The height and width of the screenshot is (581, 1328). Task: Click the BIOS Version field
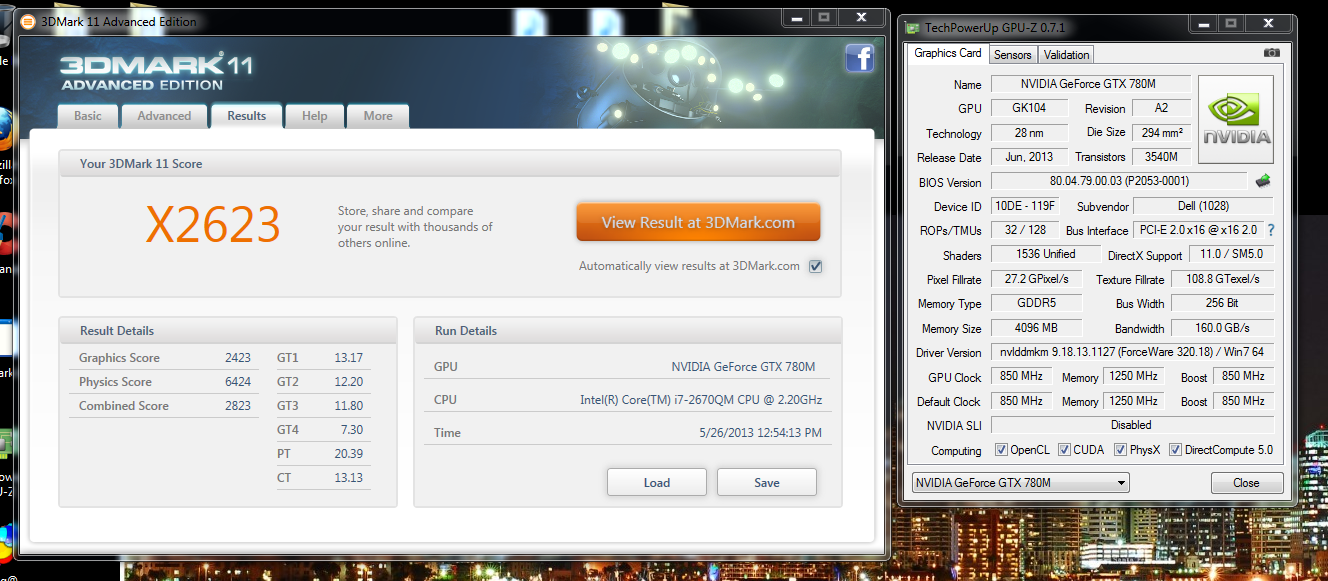tap(1120, 182)
